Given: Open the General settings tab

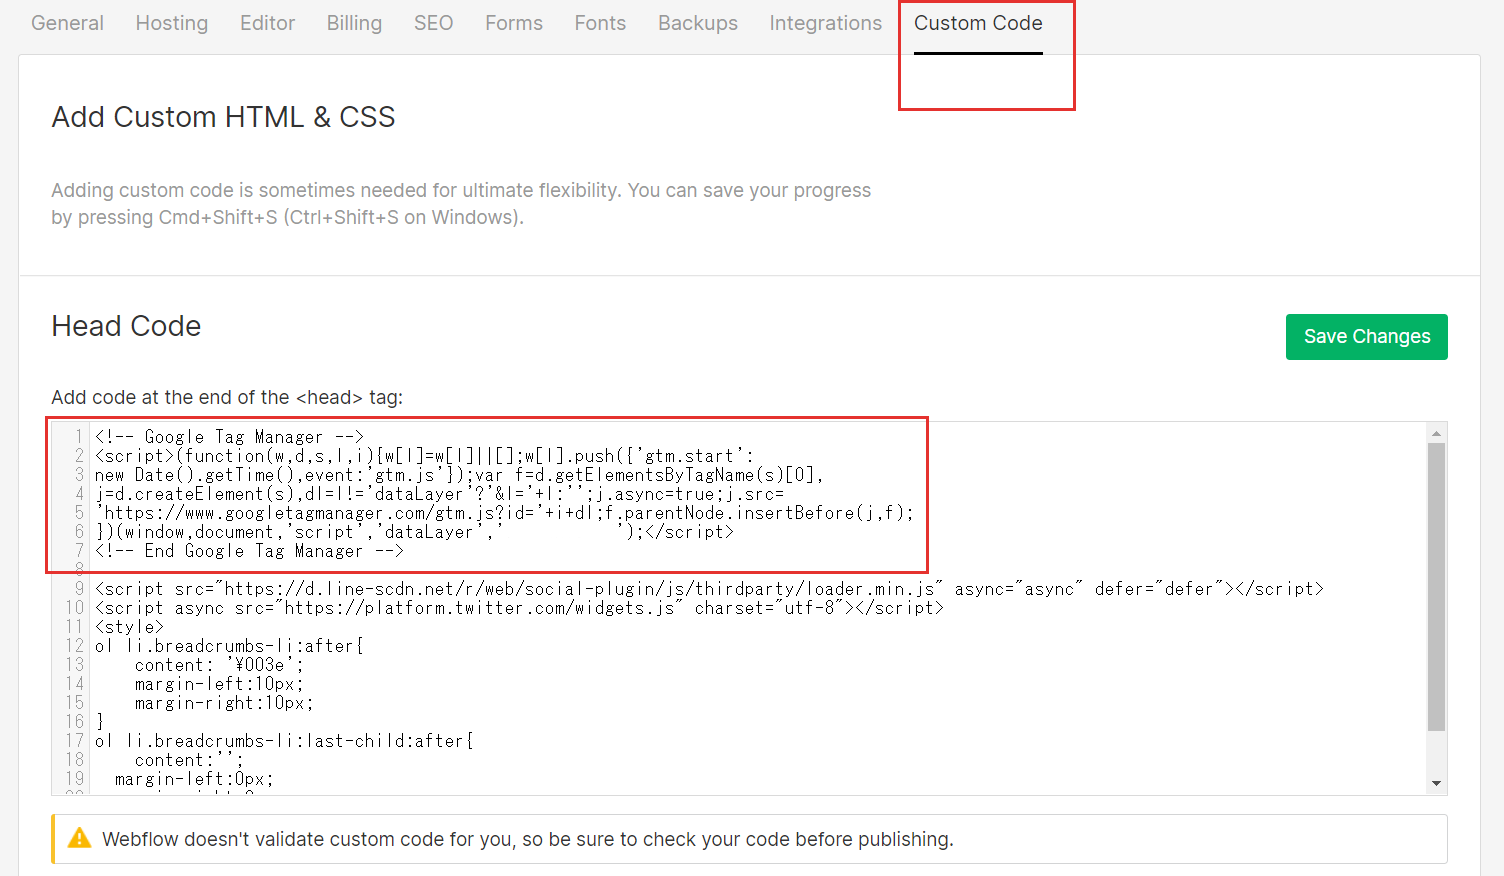Looking at the screenshot, I should click(67, 23).
